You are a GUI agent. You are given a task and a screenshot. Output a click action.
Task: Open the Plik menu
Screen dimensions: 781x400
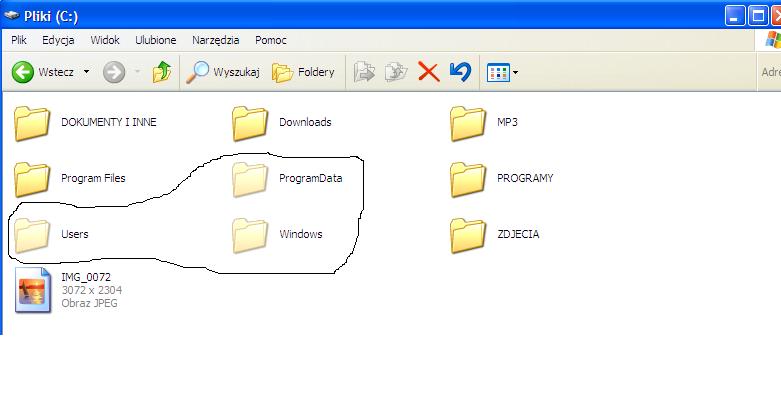[x=19, y=40]
